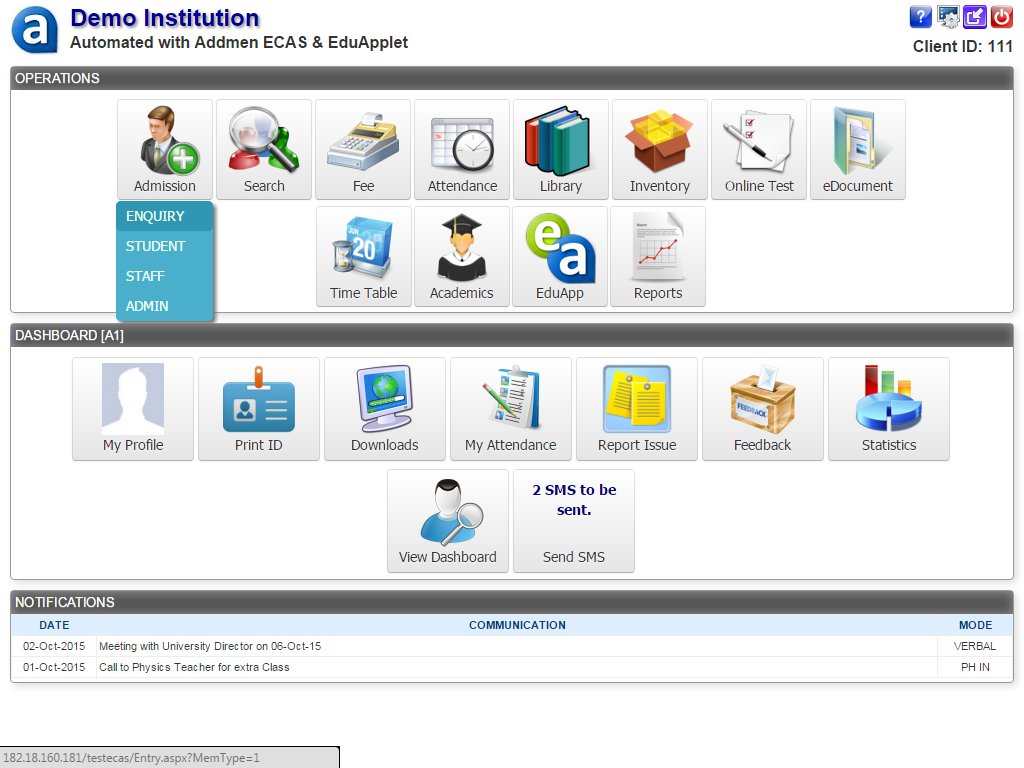The width and height of the screenshot is (1024, 768).
Task: Open the eDocument module
Action: click(857, 148)
